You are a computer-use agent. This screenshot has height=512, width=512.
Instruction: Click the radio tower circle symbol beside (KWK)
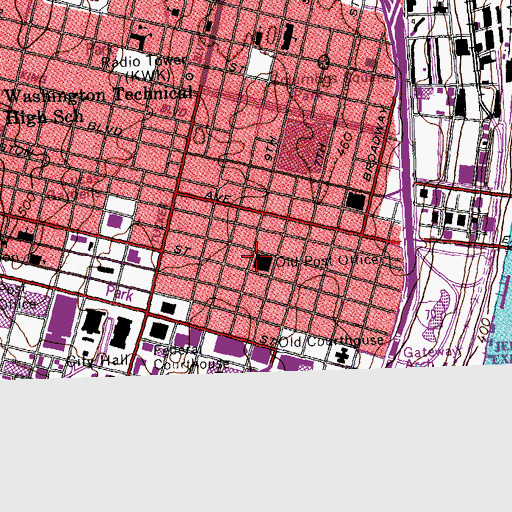[189, 76]
